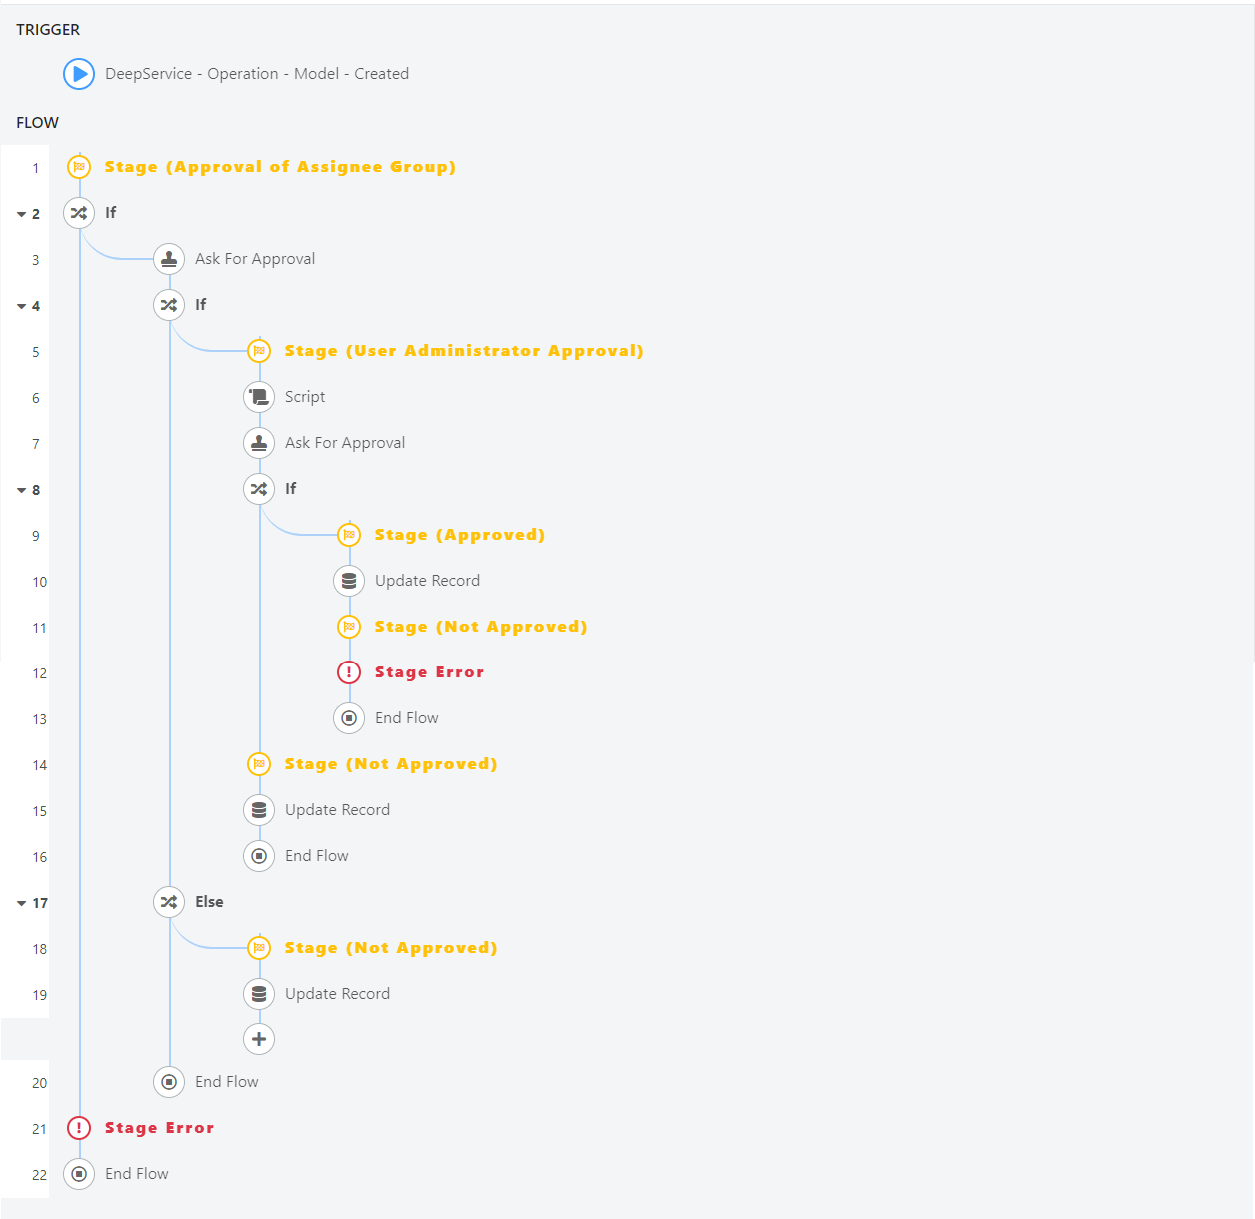Click Update Record database icon on step 15
This screenshot has width=1255, height=1219.
tap(259, 810)
